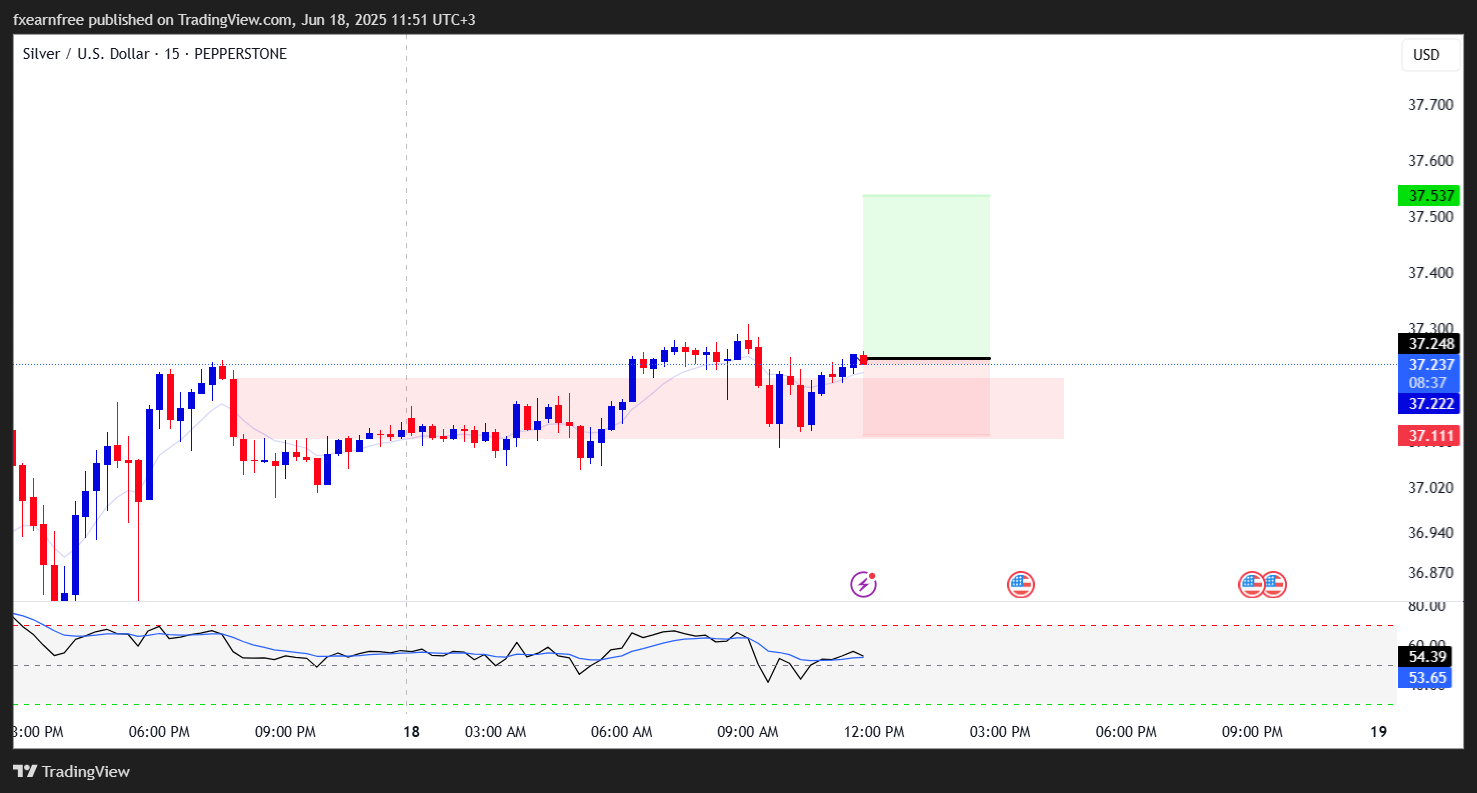1477x793 pixels.
Task: Click the black entry line of long position
Action: click(926, 358)
